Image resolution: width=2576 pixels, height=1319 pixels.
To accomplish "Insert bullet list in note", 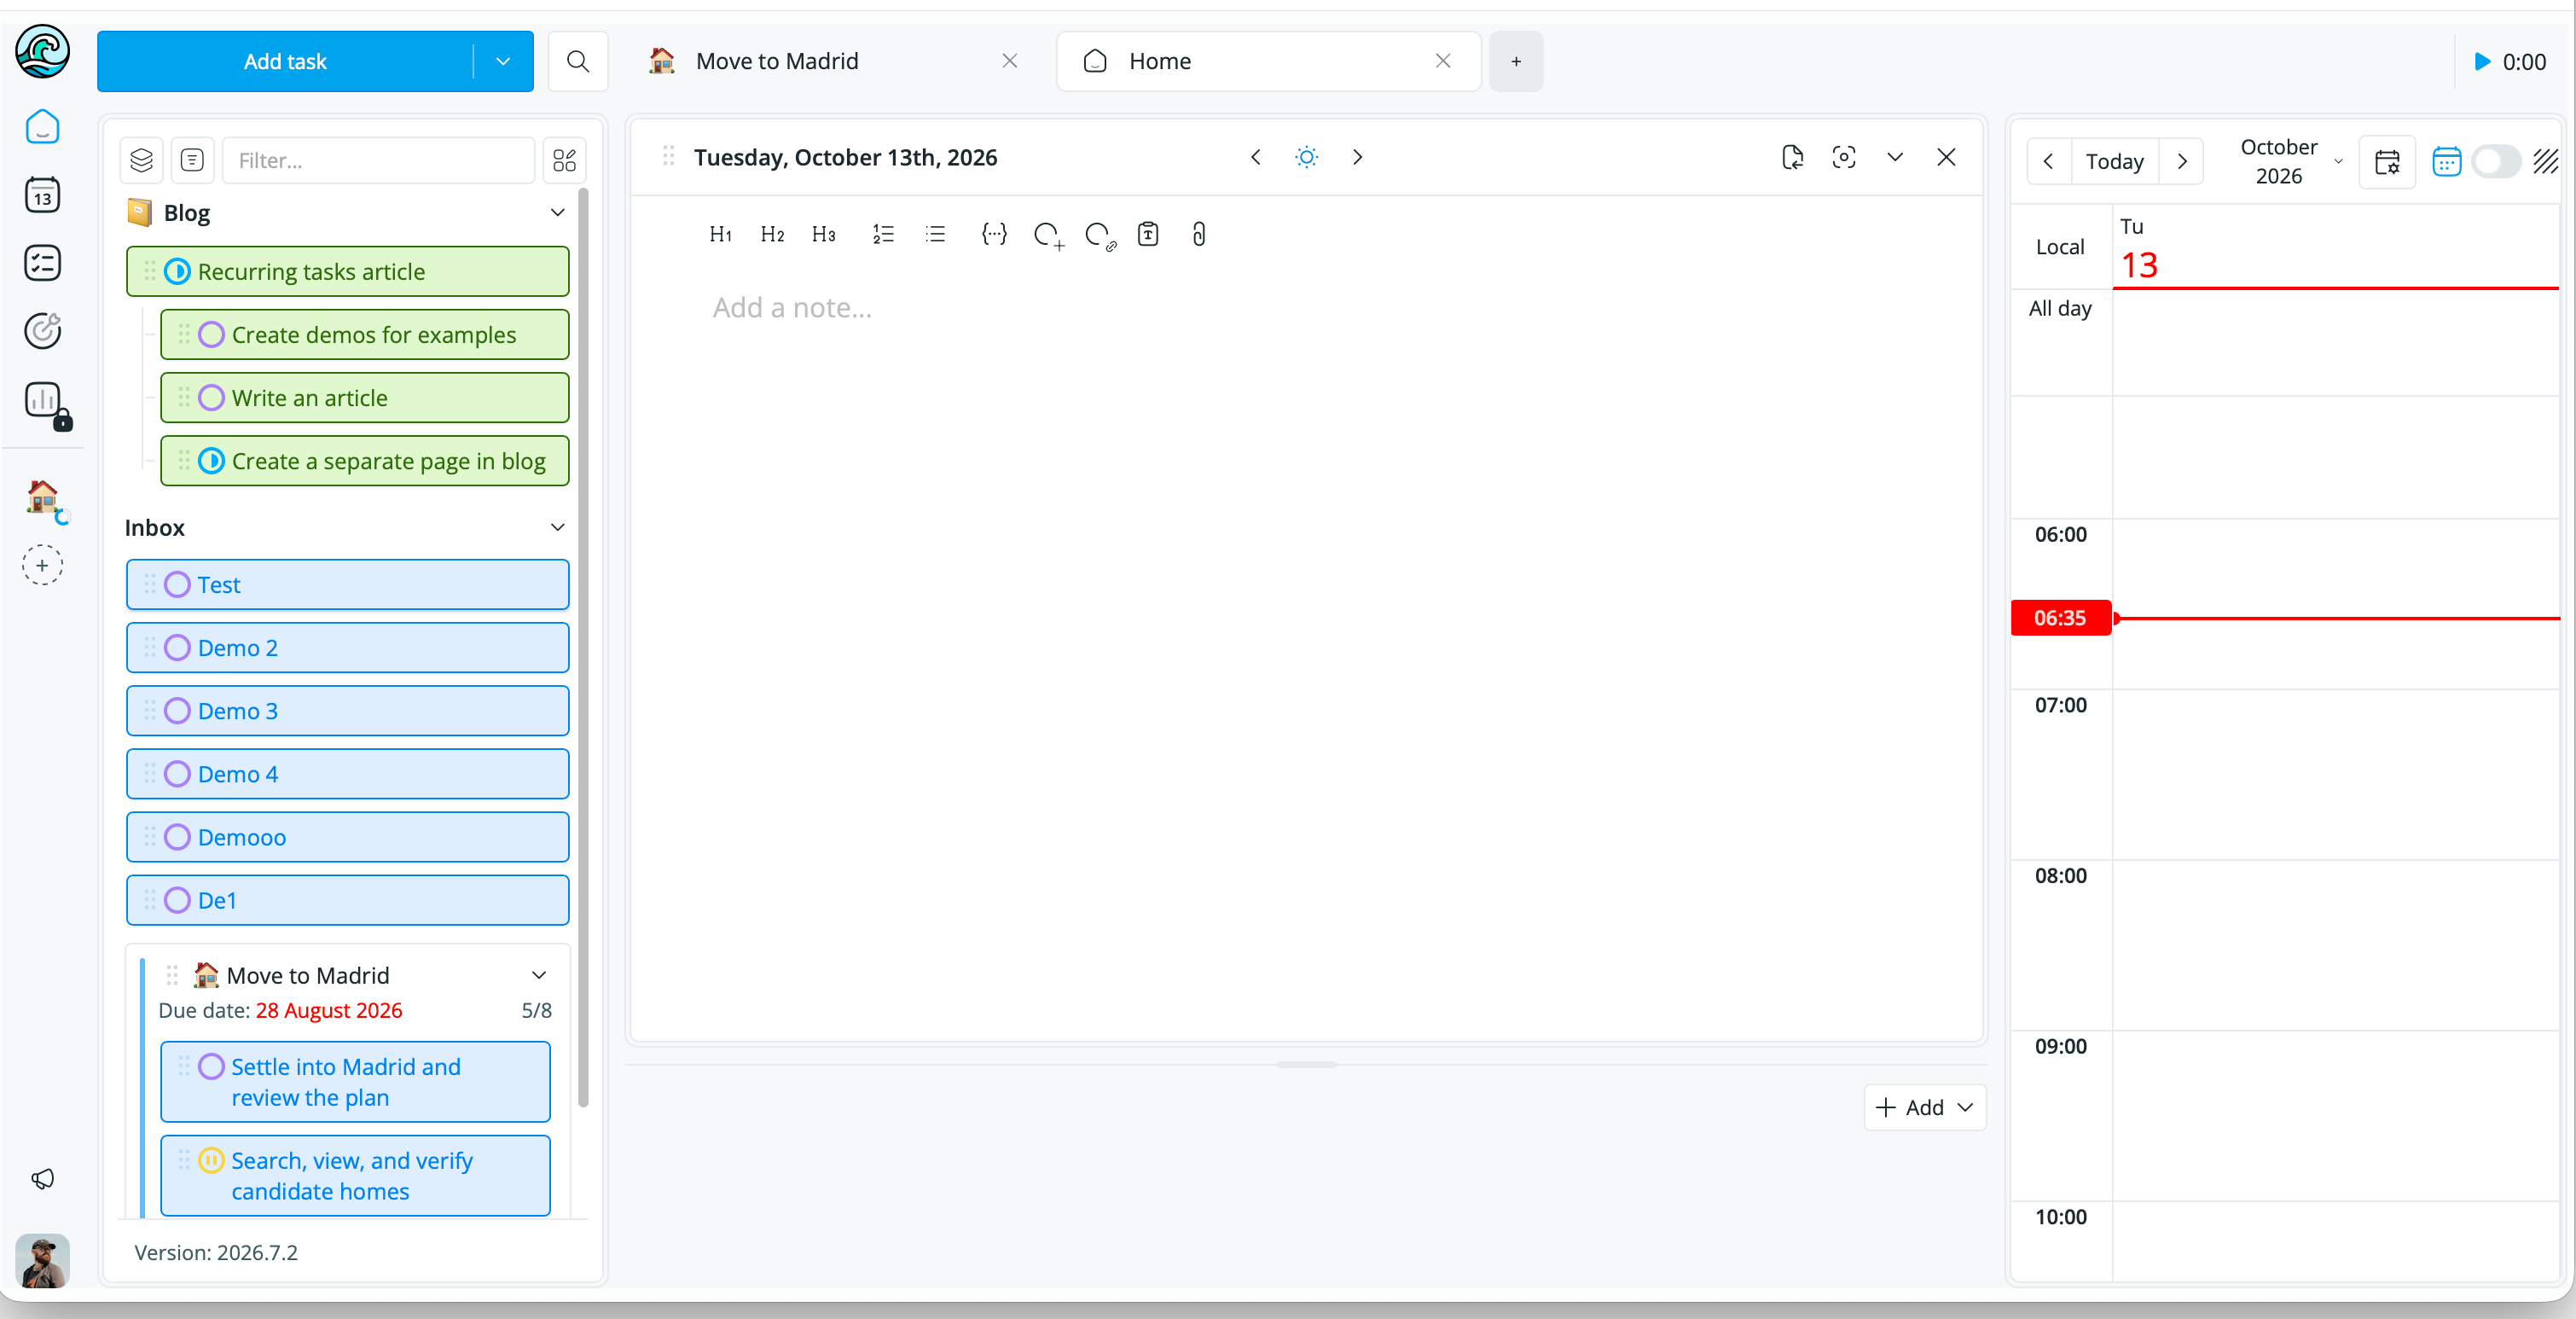I will (935, 234).
